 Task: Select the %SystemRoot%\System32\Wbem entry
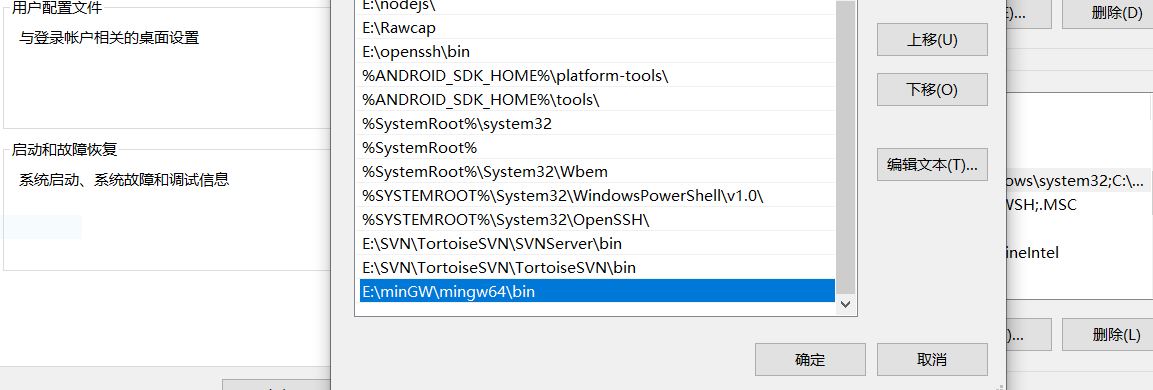point(597,171)
